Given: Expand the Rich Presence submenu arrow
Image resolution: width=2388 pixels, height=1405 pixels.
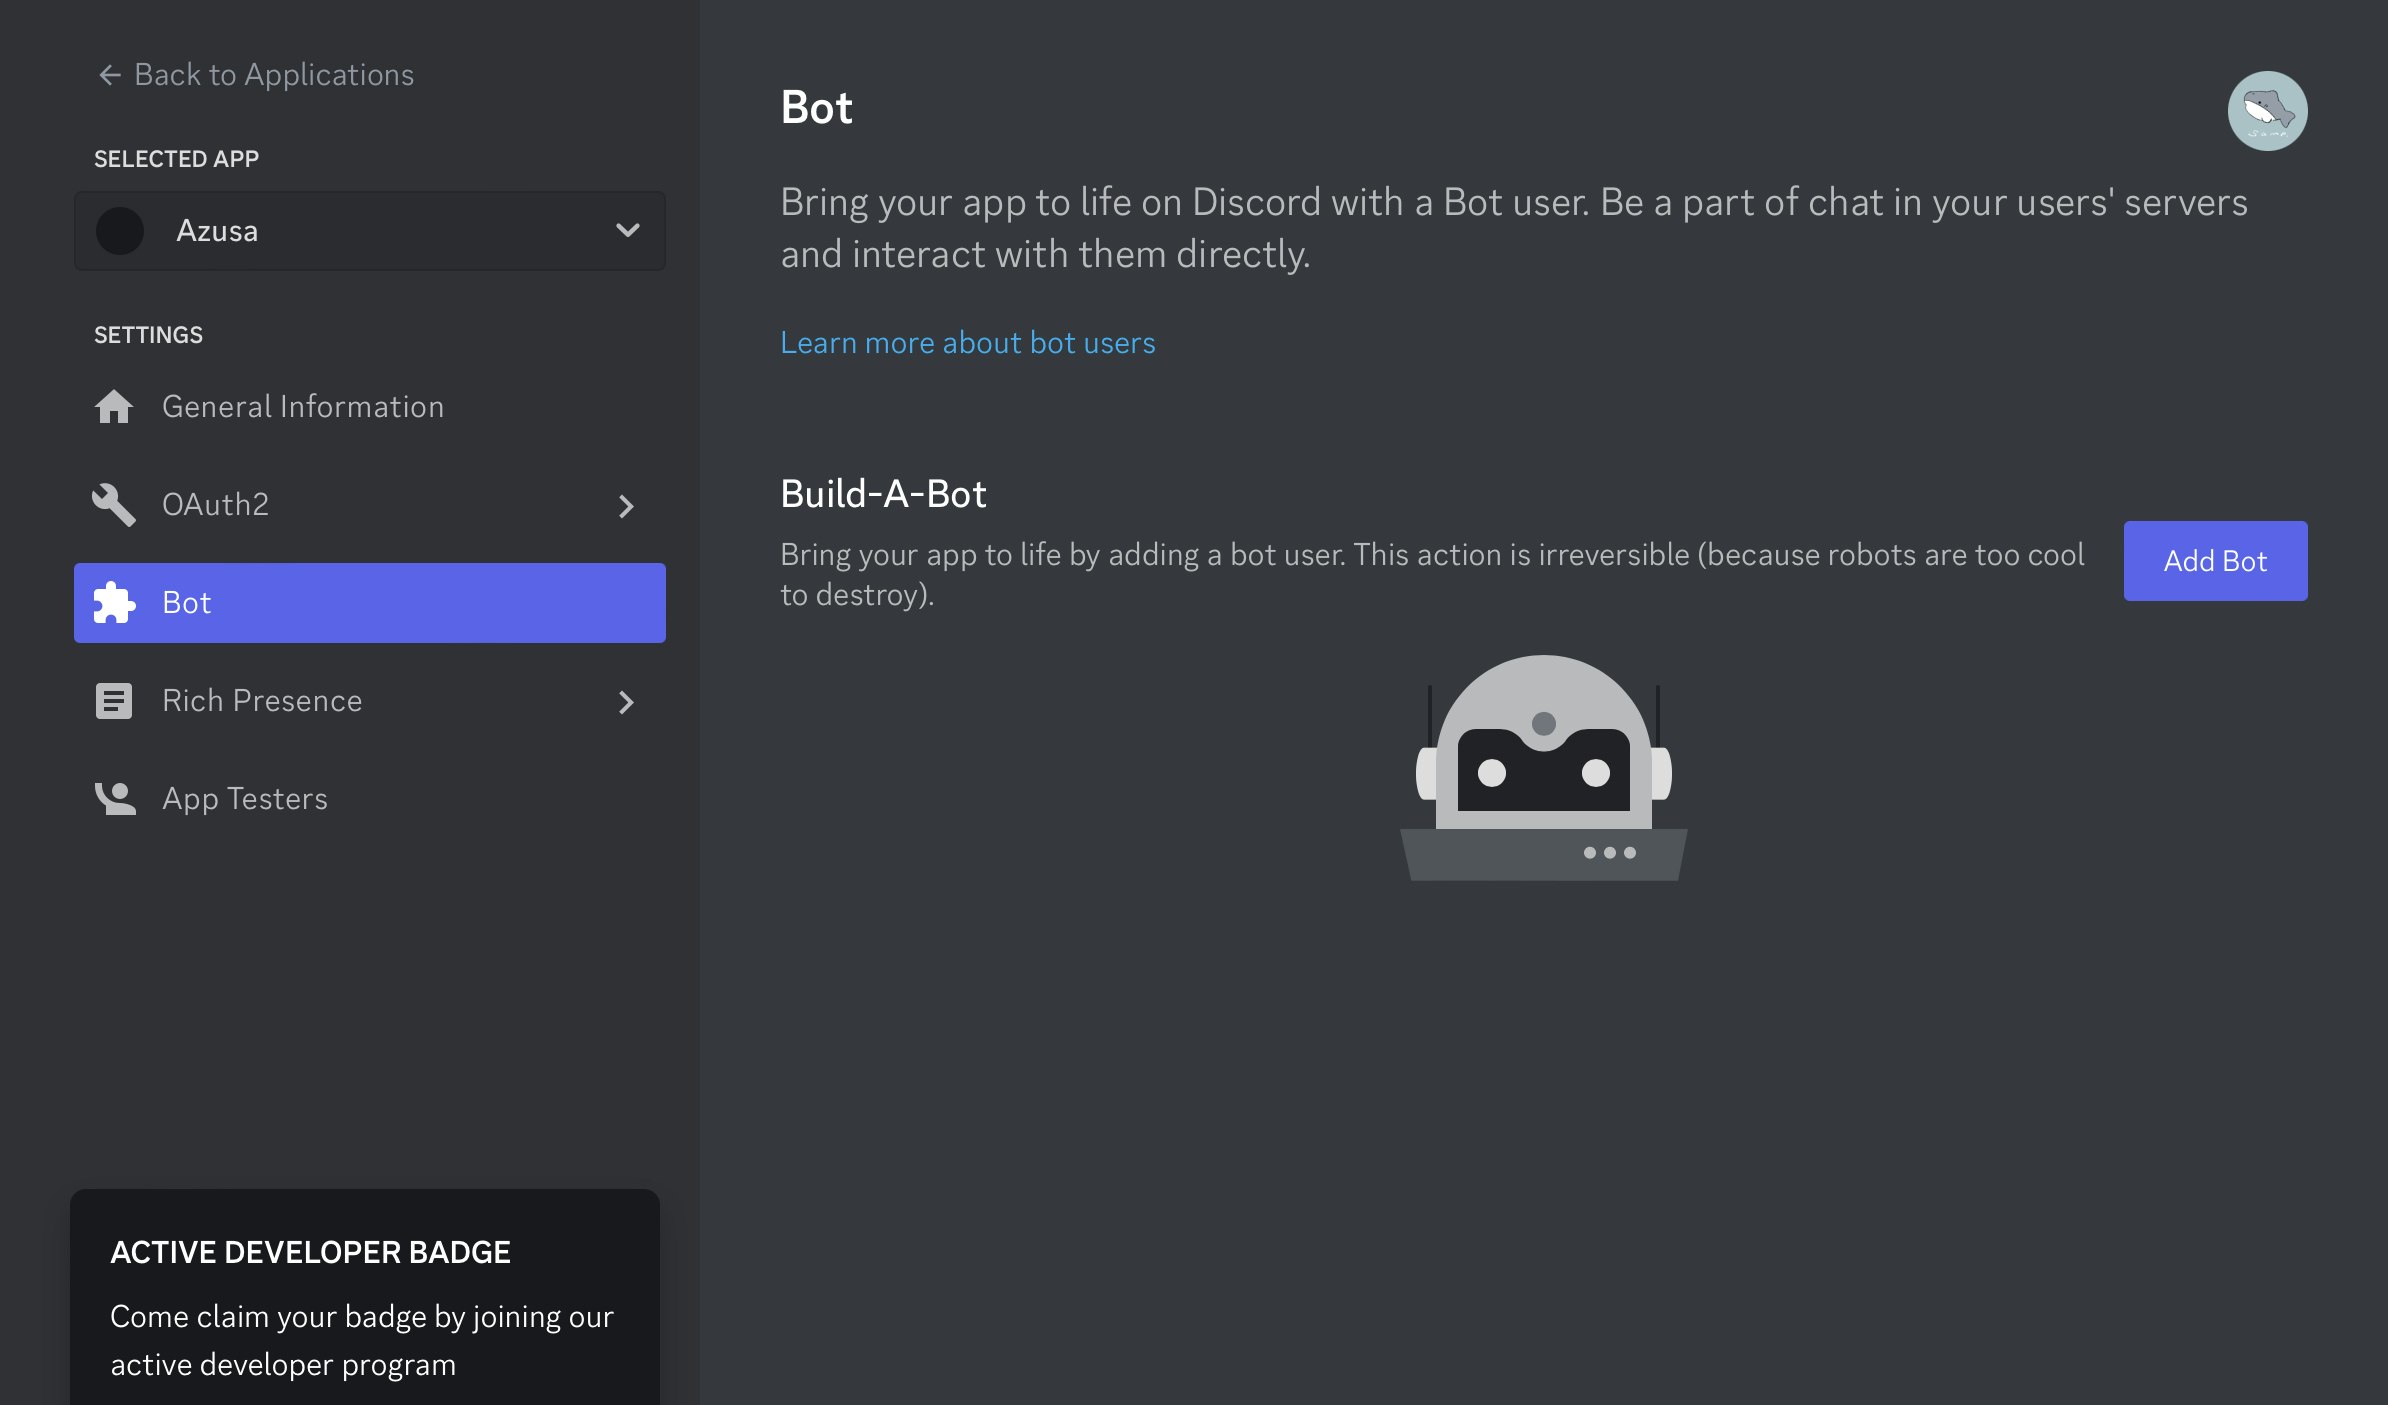Looking at the screenshot, I should 626,702.
